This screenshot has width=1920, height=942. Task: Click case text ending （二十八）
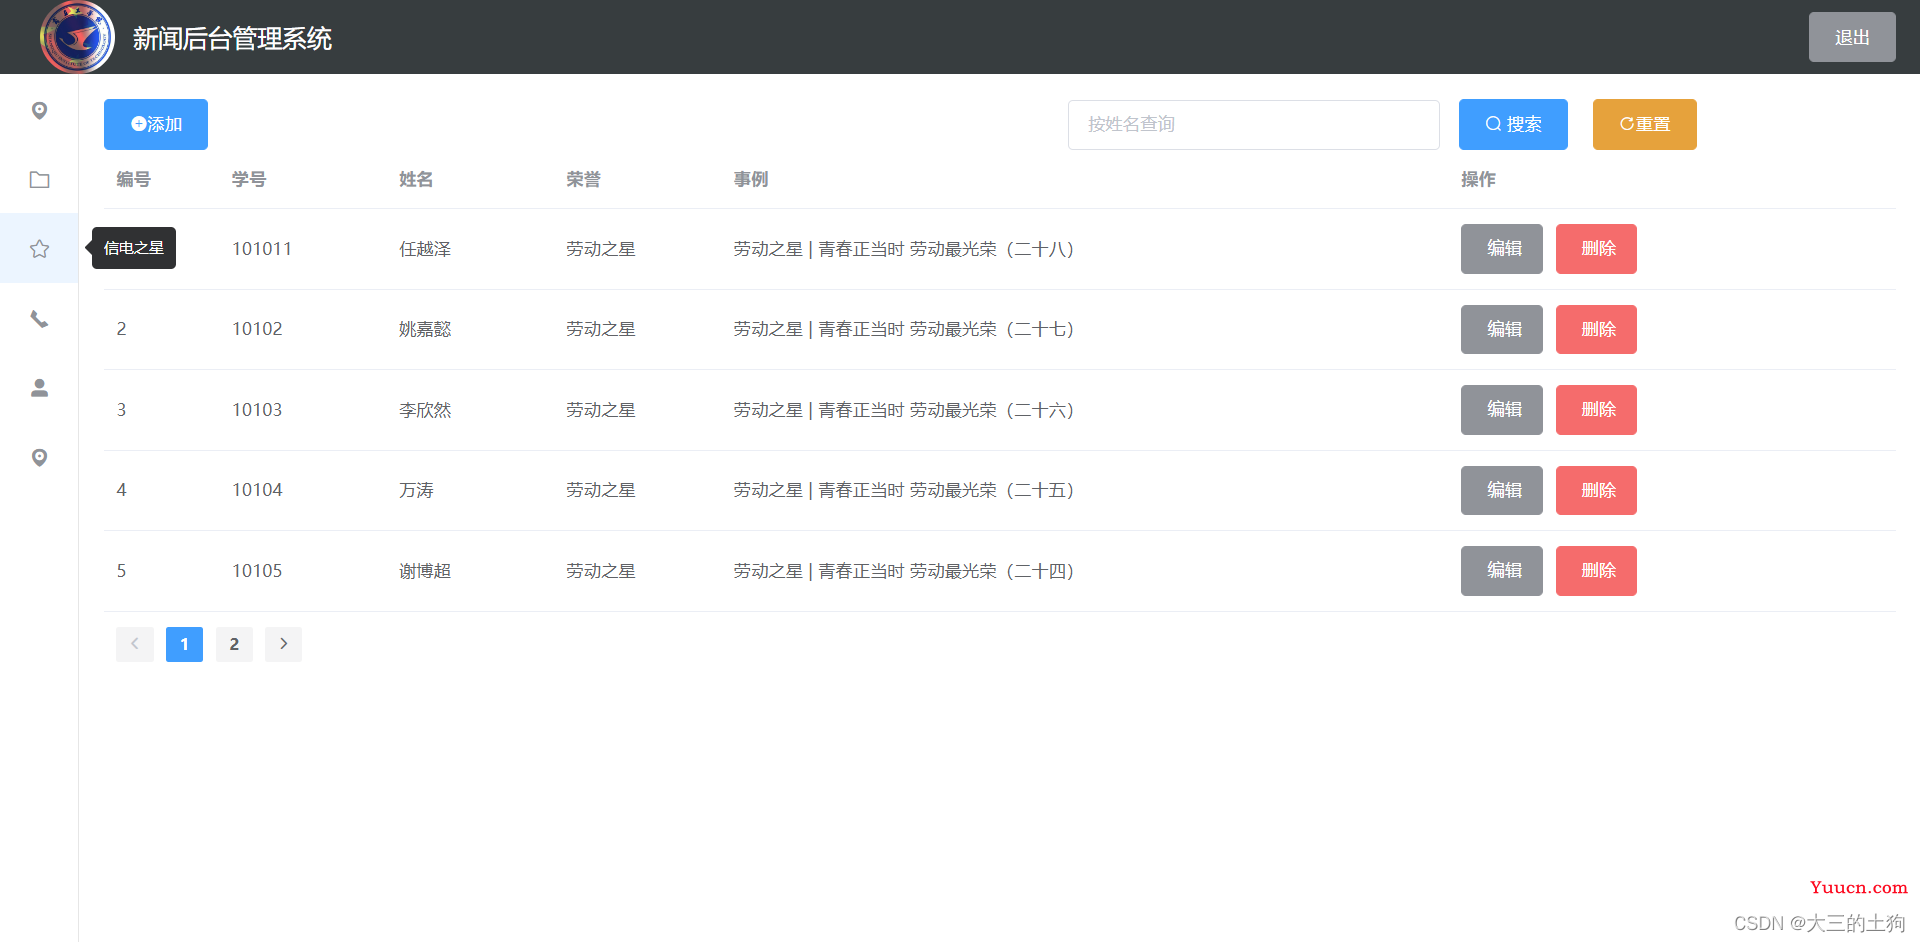tap(903, 249)
